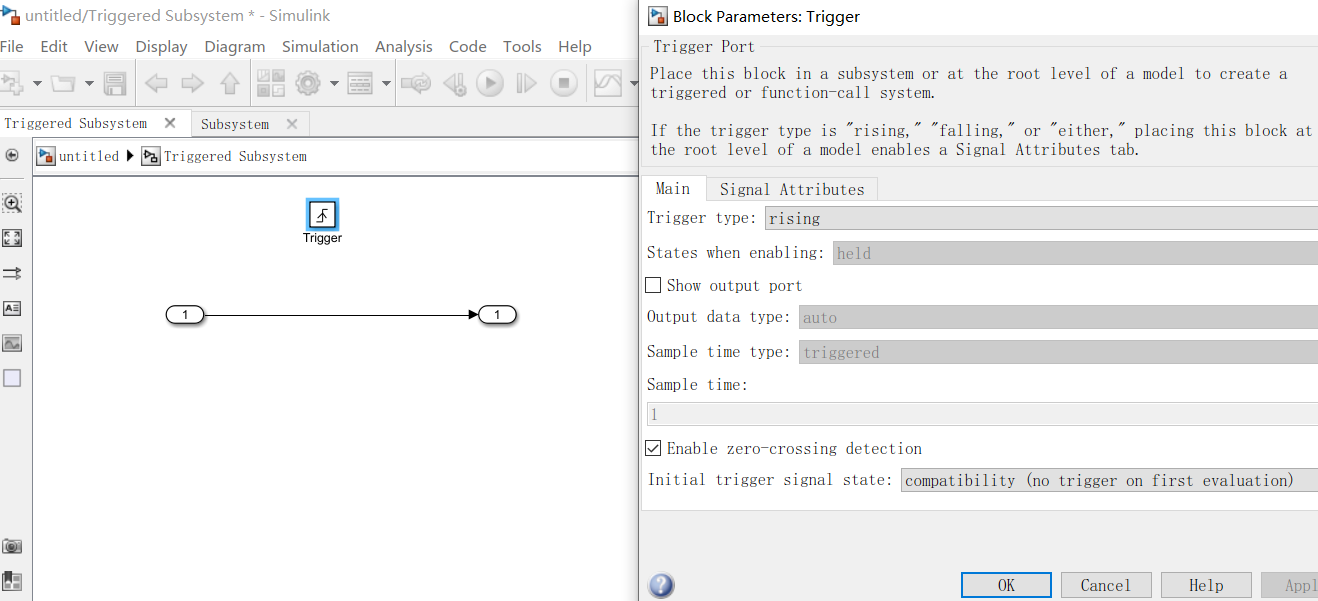Open the Code menu
This screenshot has height=601, width=1318.
pos(468,46)
